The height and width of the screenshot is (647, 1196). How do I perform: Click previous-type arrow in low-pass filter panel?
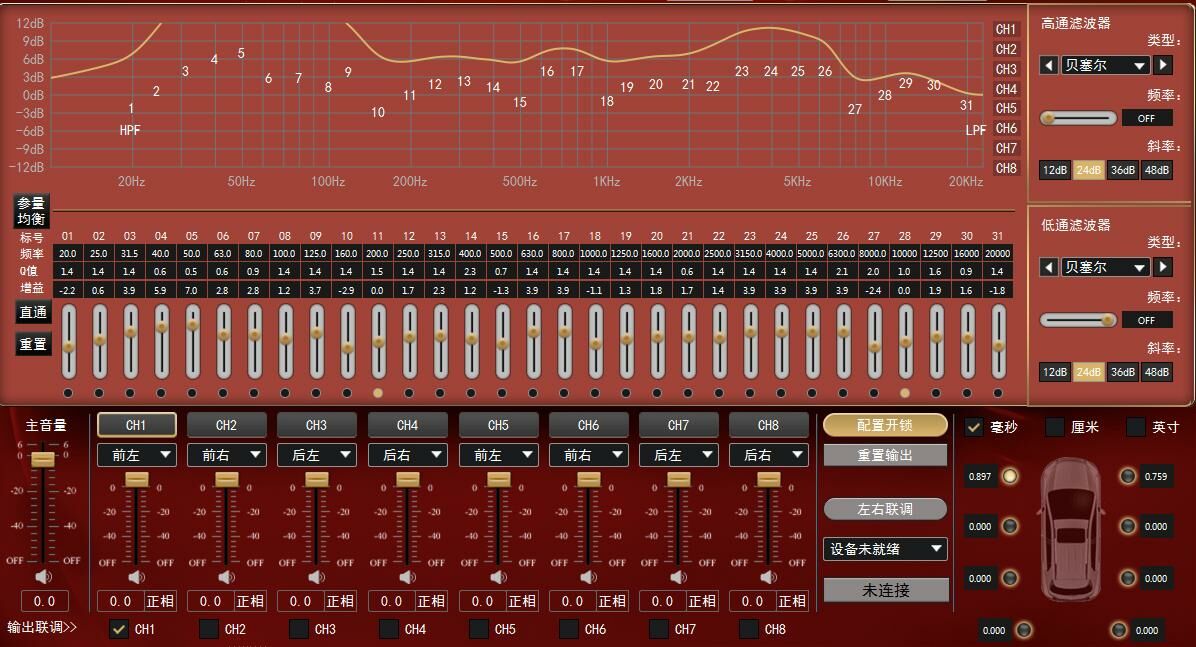point(1048,267)
